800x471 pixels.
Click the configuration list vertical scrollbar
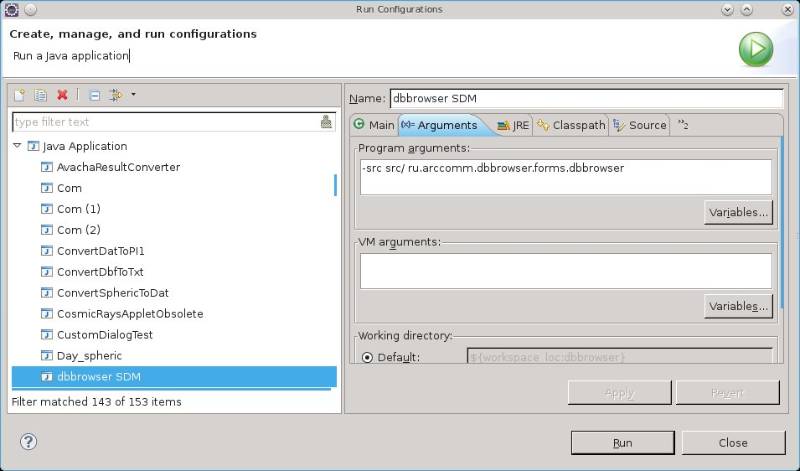[x=335, y=186]
